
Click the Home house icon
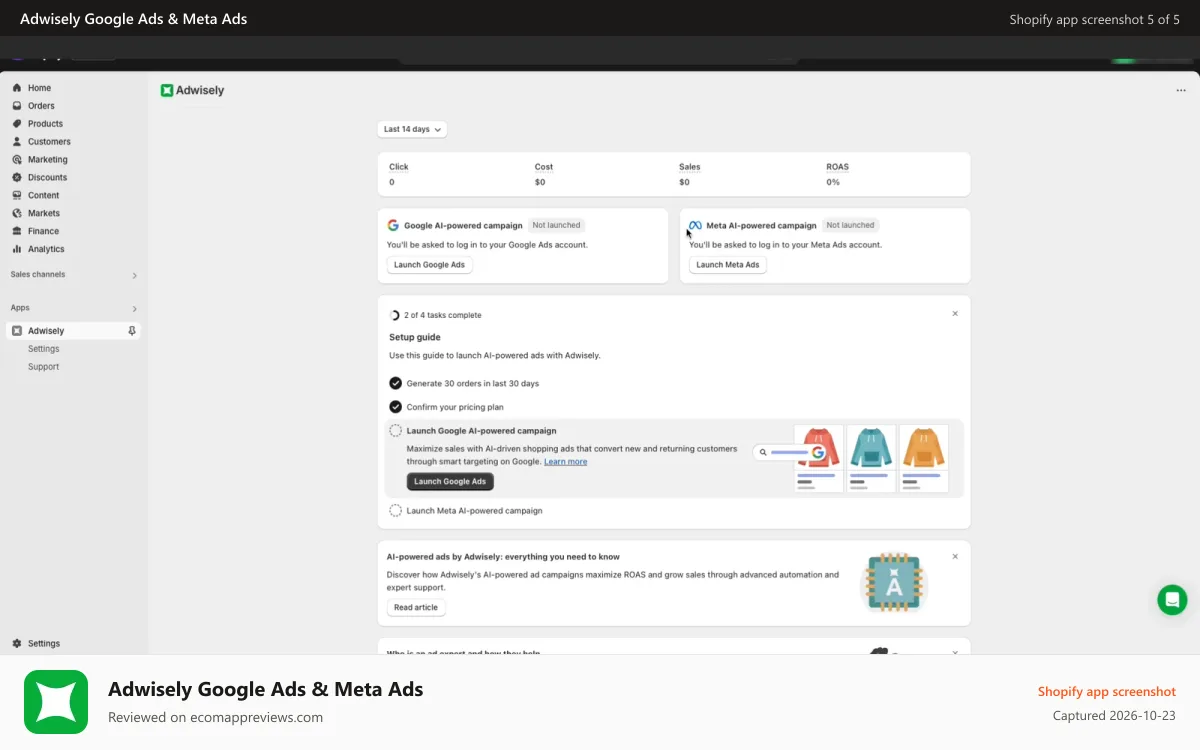[x=17, y=88]
